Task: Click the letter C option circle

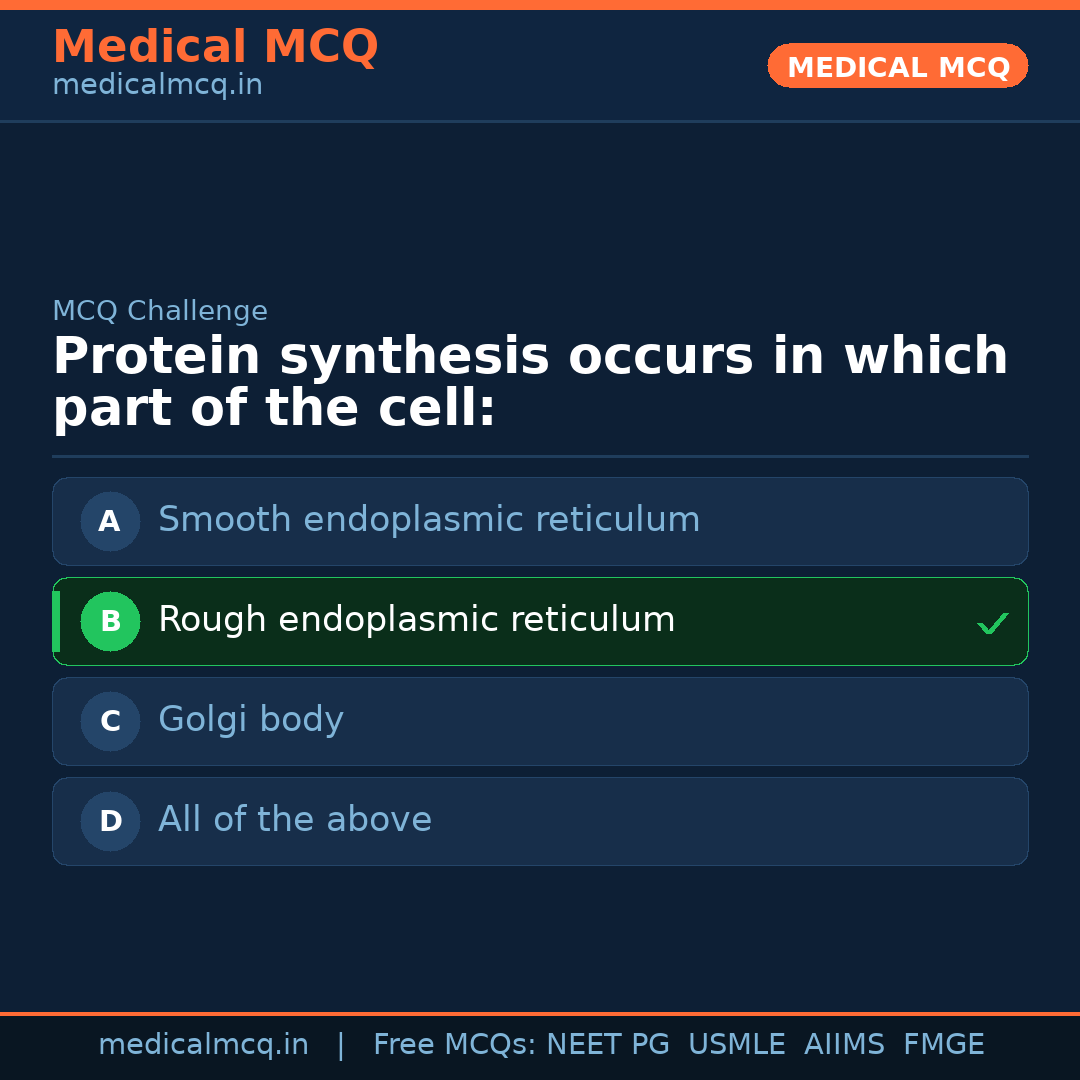Action: [x=110, y=721]
